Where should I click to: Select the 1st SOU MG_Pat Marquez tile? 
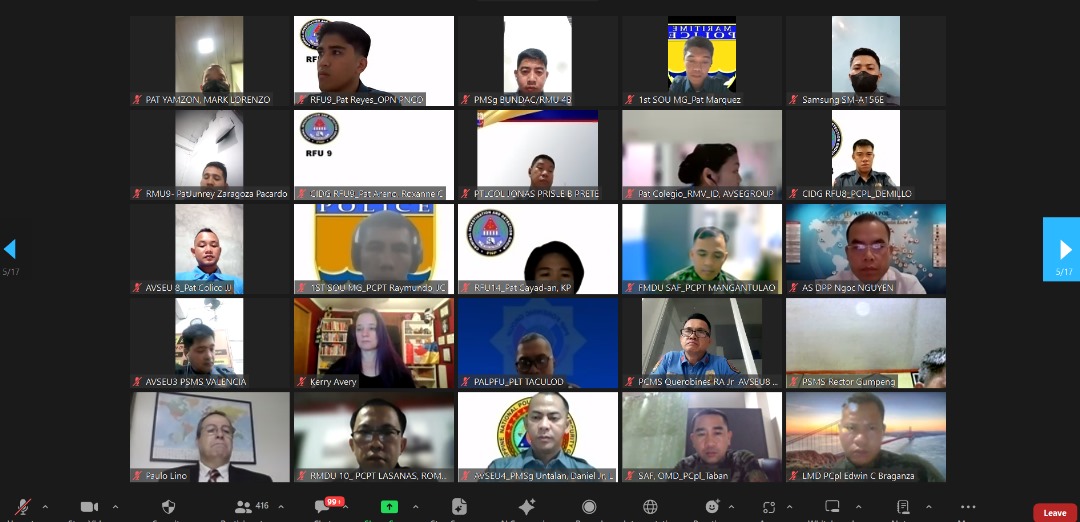click(x=702, y=61)
